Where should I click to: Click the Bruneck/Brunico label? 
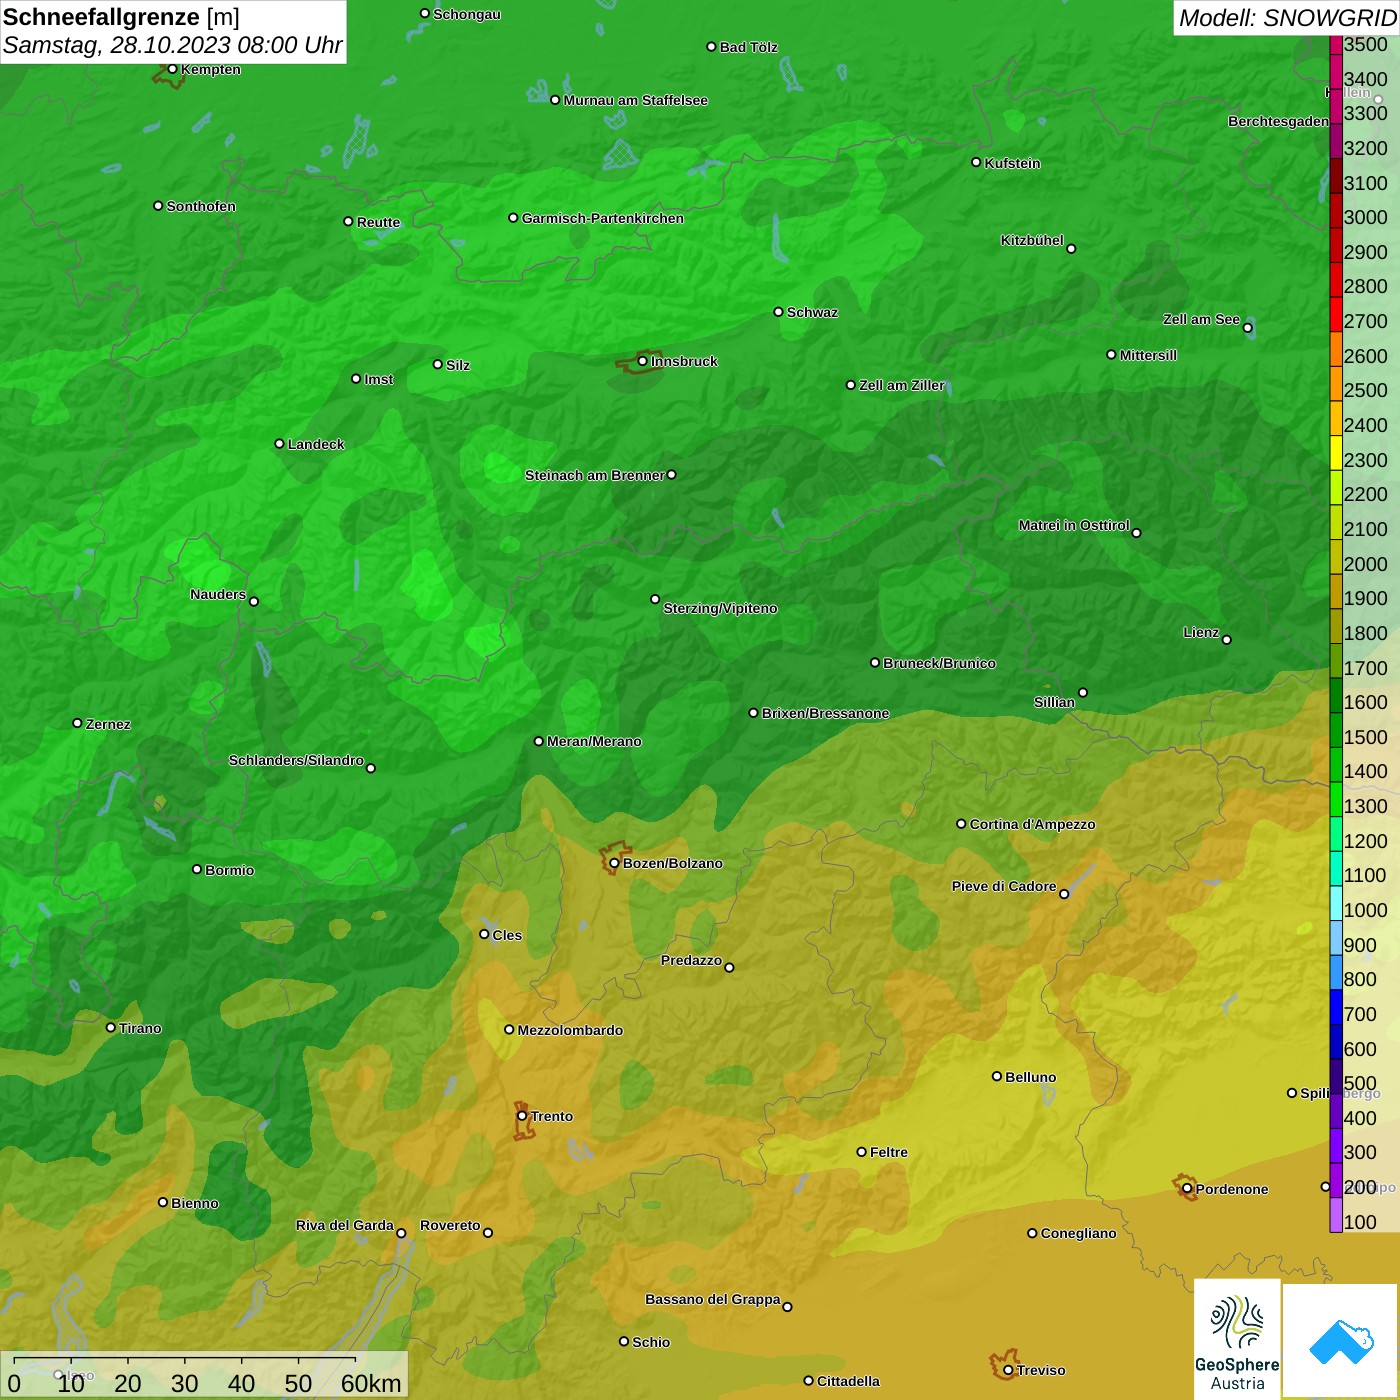coord(939,663)
